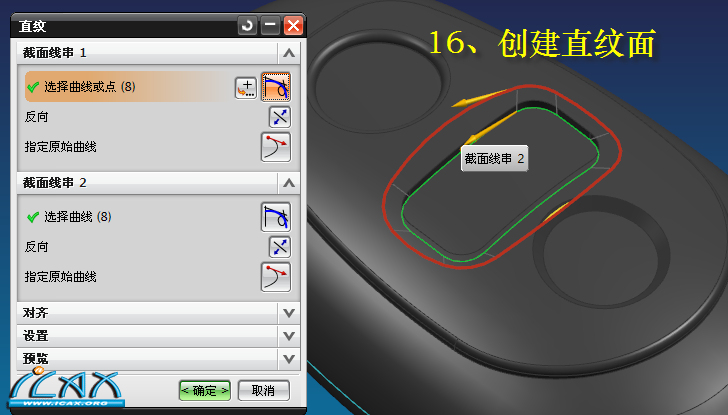Expand the 对齐 section

coord(289,313)
